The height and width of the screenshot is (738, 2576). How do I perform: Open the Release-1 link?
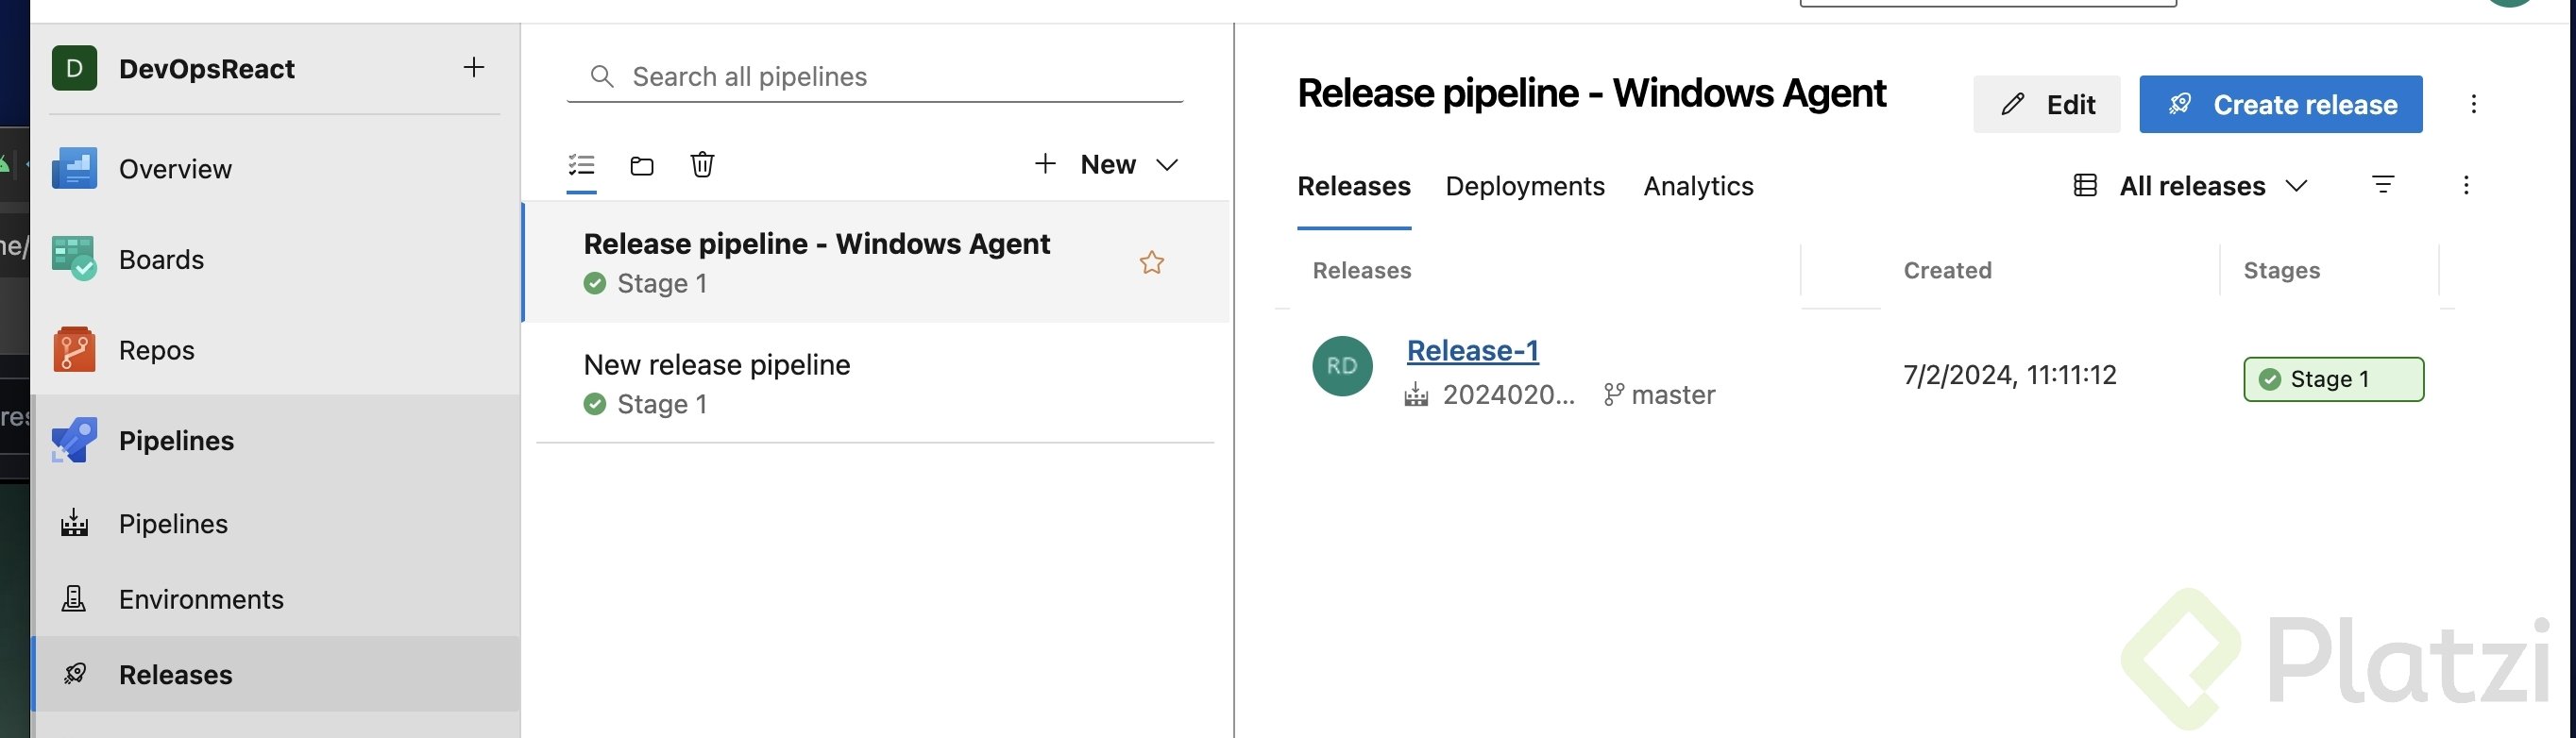1472,351
